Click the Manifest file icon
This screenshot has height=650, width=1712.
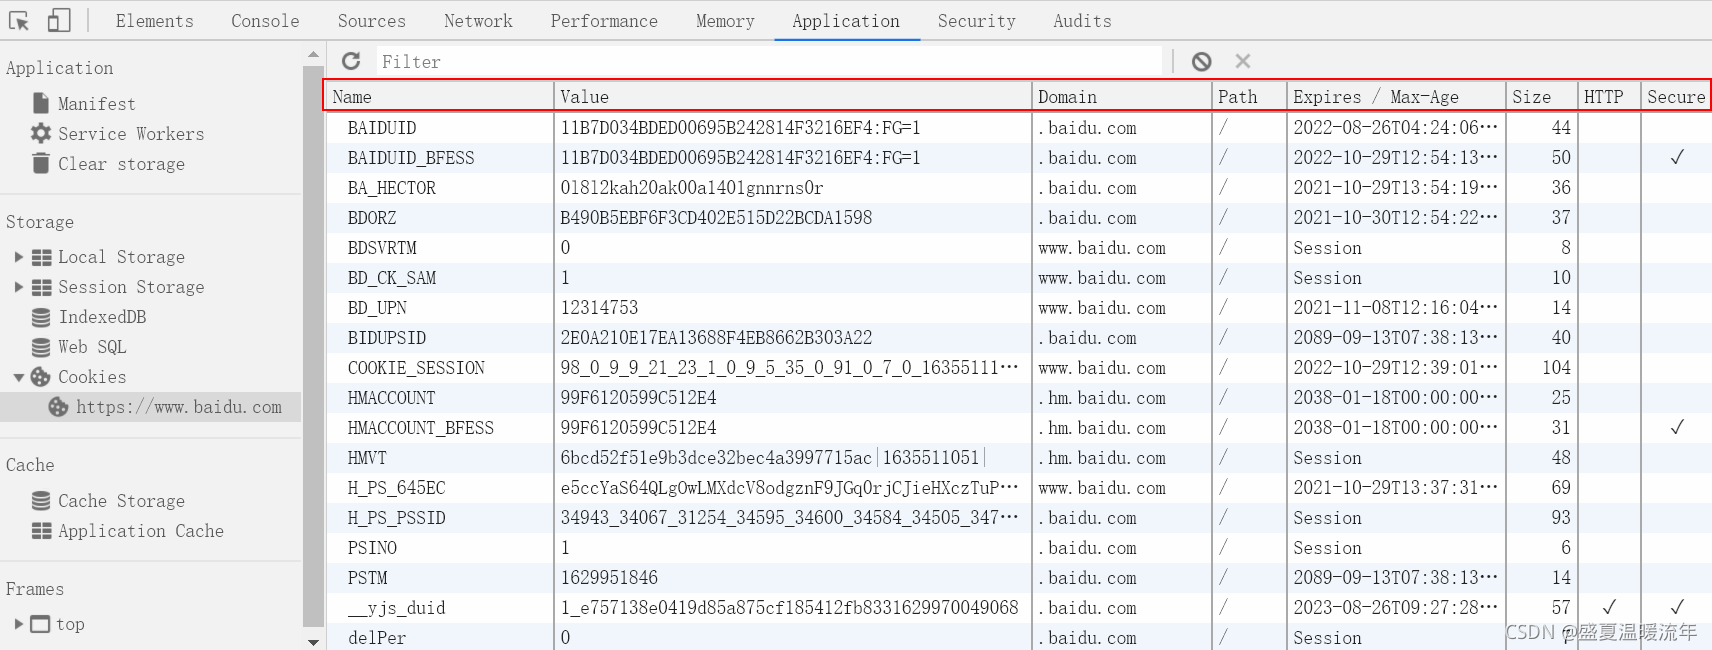(x=41, y=103)
